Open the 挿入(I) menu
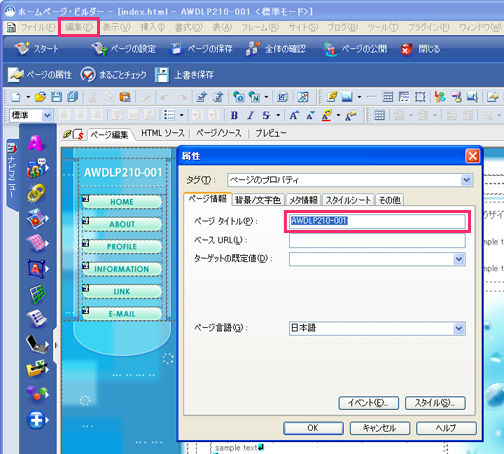Screen dimensions: 504x454 [152, 27]
